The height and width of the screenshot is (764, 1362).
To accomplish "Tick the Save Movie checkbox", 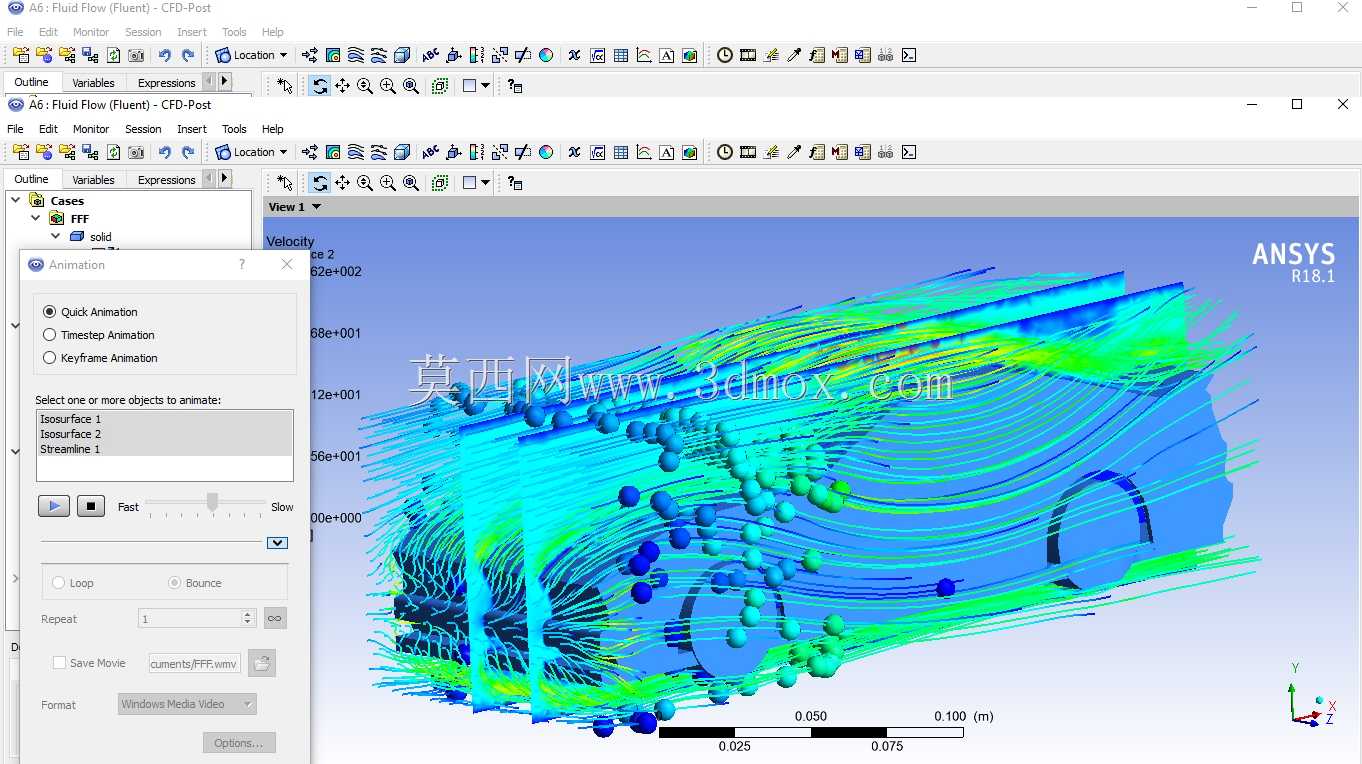I will coord(59,663).
